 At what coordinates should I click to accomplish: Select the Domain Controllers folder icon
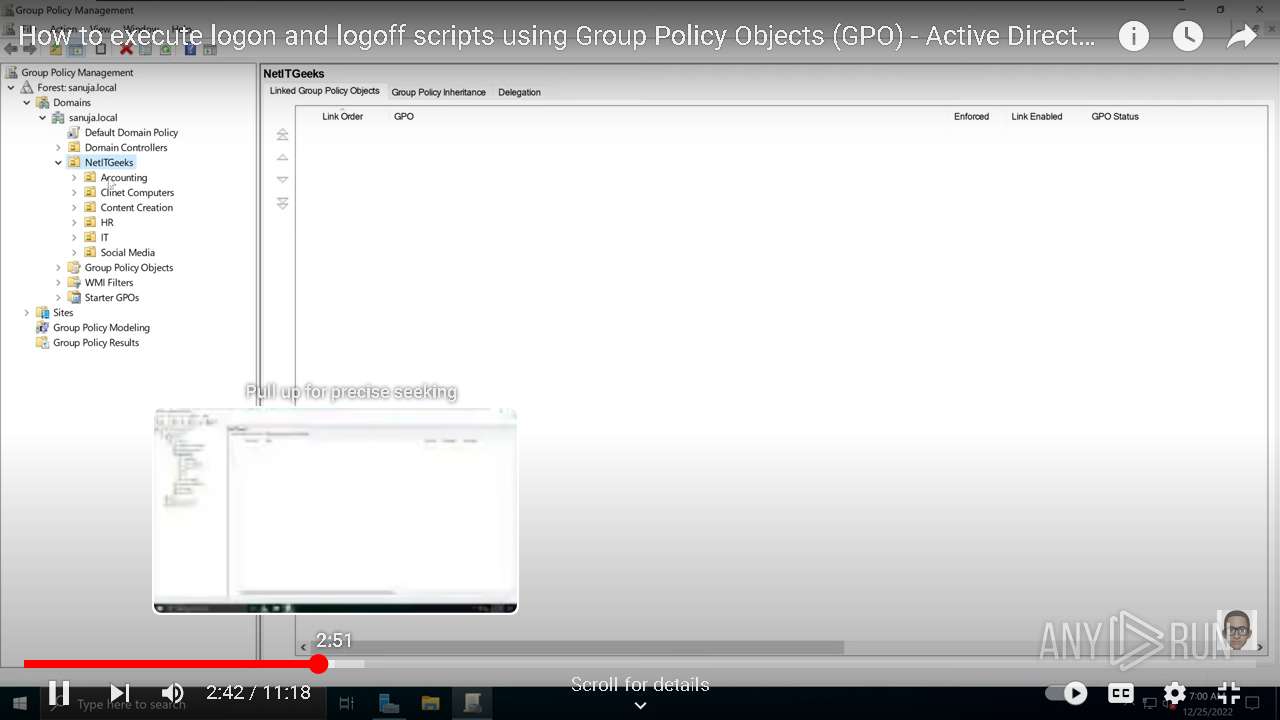pyautogui.click(x=74, y=148)
